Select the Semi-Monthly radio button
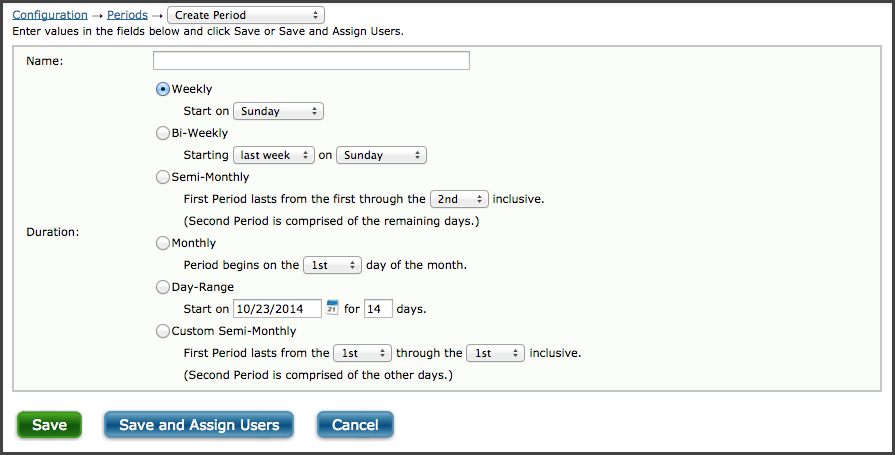The height and width of the screenshot is (455, 895). pos(163,177)
